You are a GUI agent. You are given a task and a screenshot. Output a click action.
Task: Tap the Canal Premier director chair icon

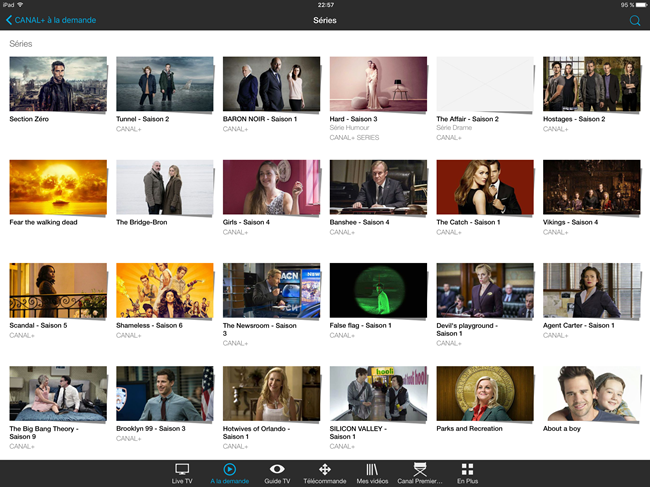pyautogui.click(x=420, y=469)
